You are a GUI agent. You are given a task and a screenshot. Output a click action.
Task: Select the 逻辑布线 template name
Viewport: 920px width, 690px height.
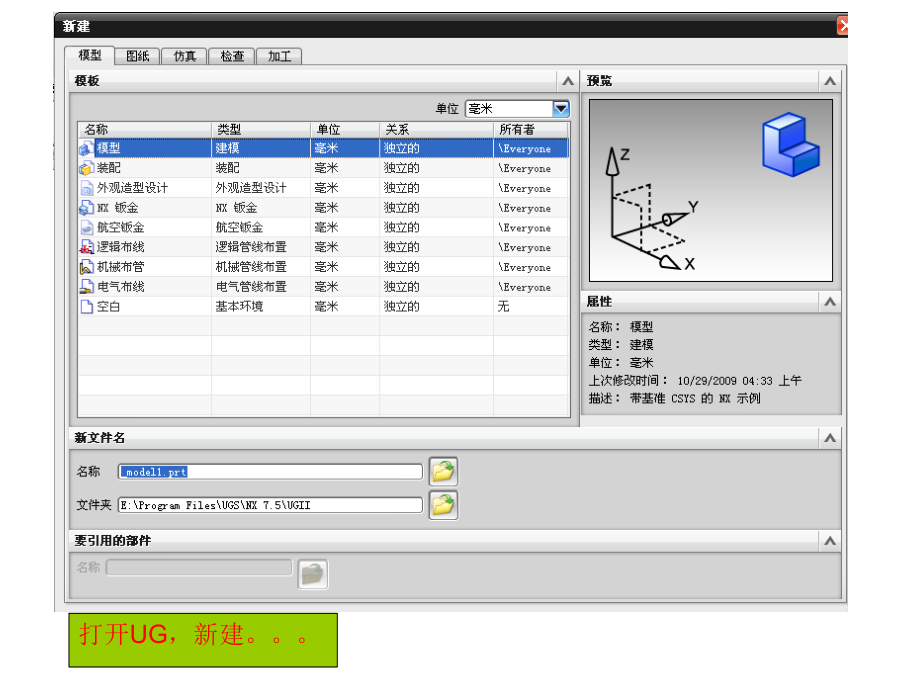120,247
